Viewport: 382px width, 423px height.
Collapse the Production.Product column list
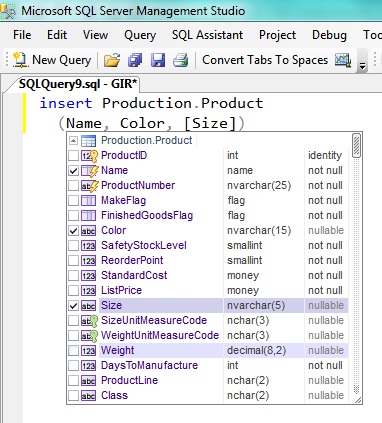(73, 141)
